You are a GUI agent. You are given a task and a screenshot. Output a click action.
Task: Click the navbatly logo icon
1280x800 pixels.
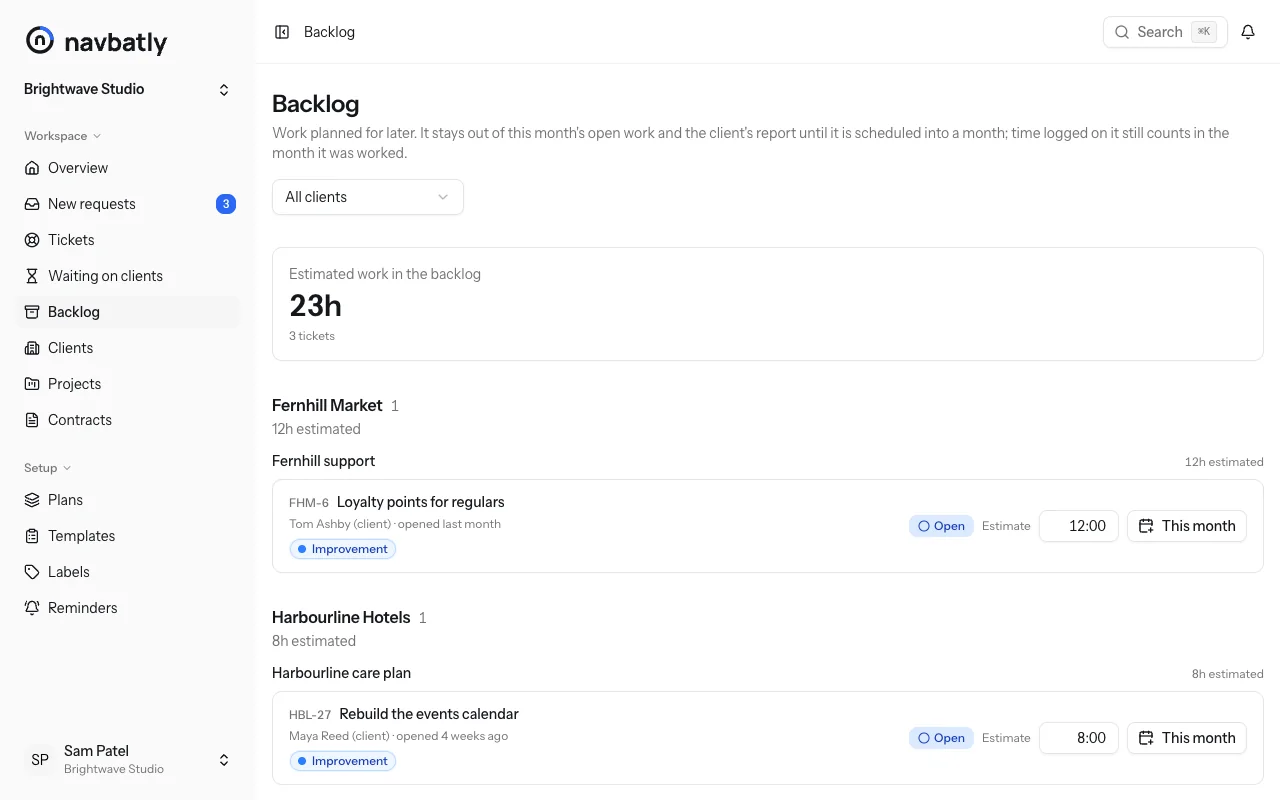click(x=40, y=41)
